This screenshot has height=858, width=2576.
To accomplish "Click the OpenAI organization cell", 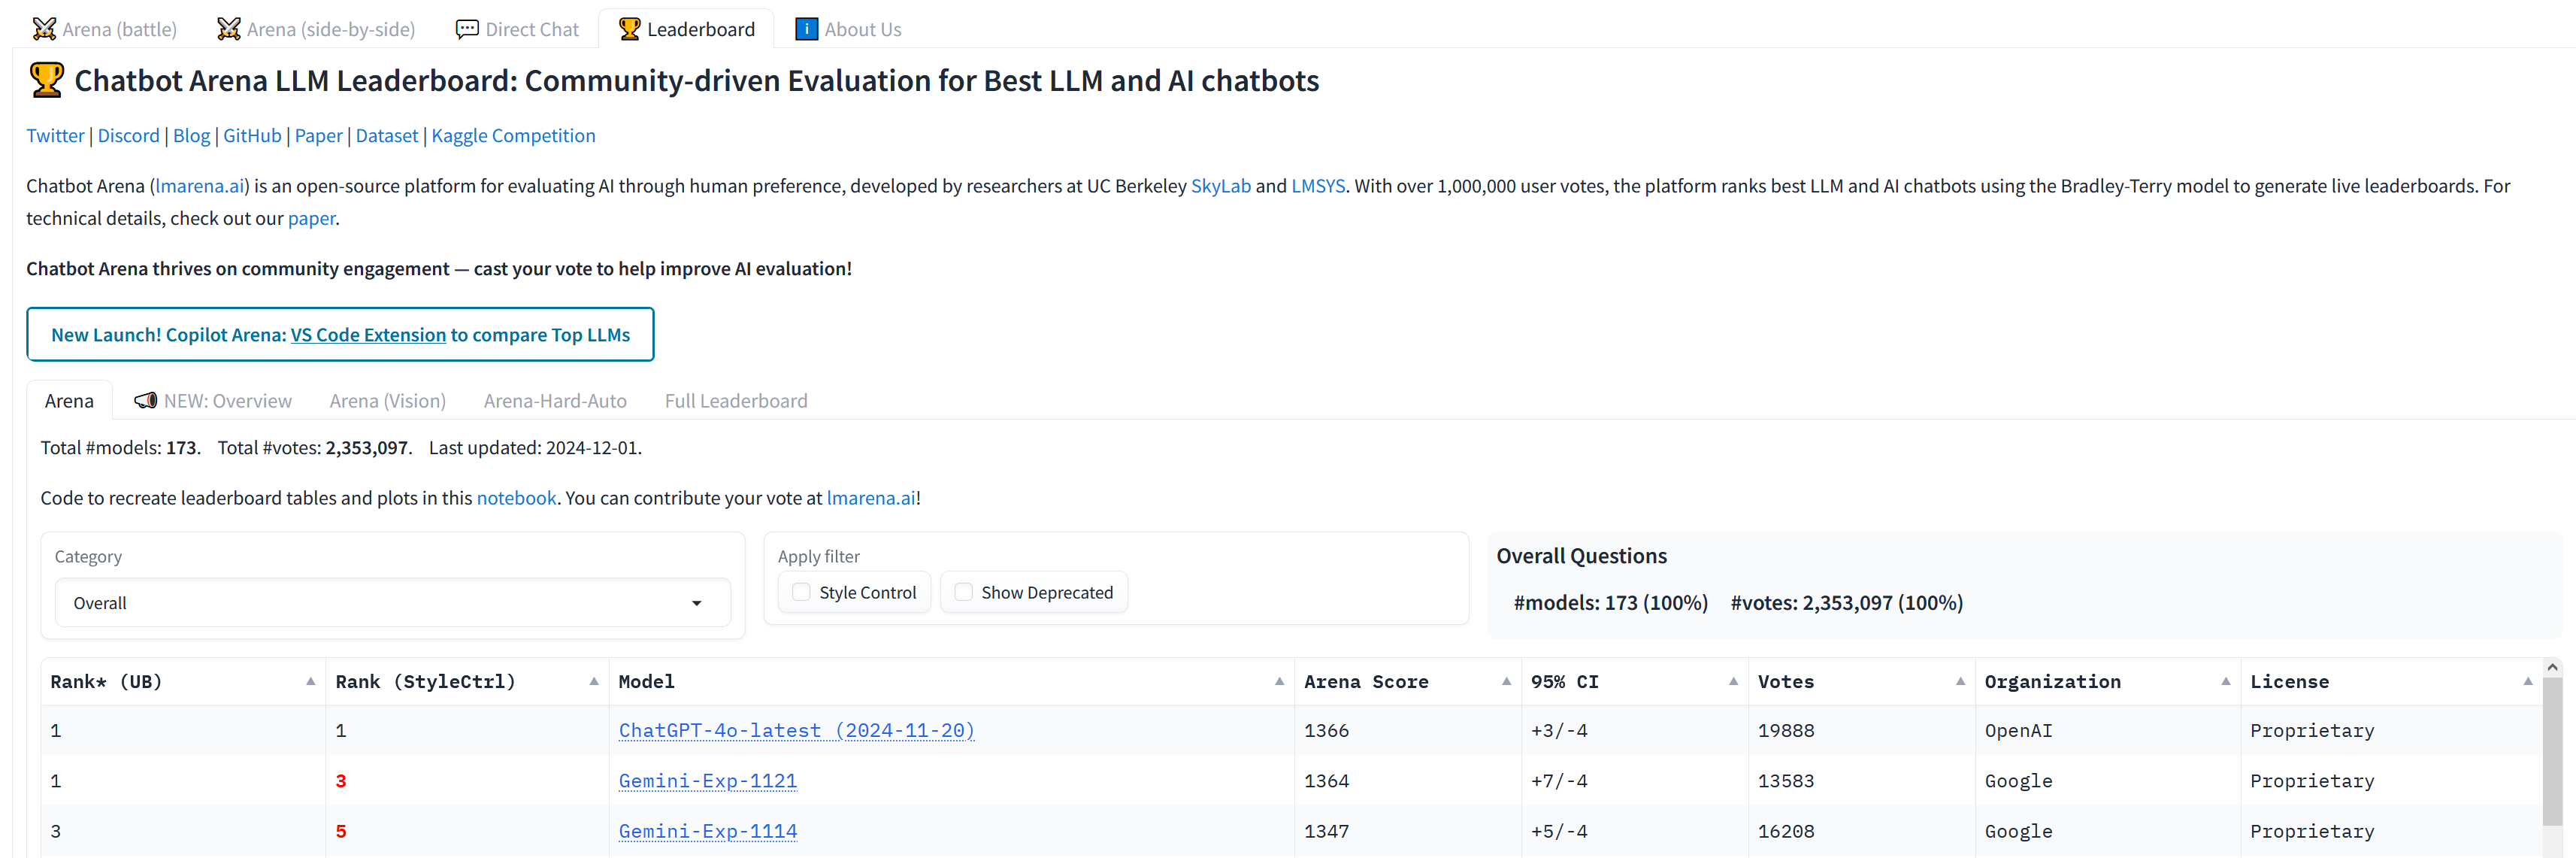I will (2107, 730).
